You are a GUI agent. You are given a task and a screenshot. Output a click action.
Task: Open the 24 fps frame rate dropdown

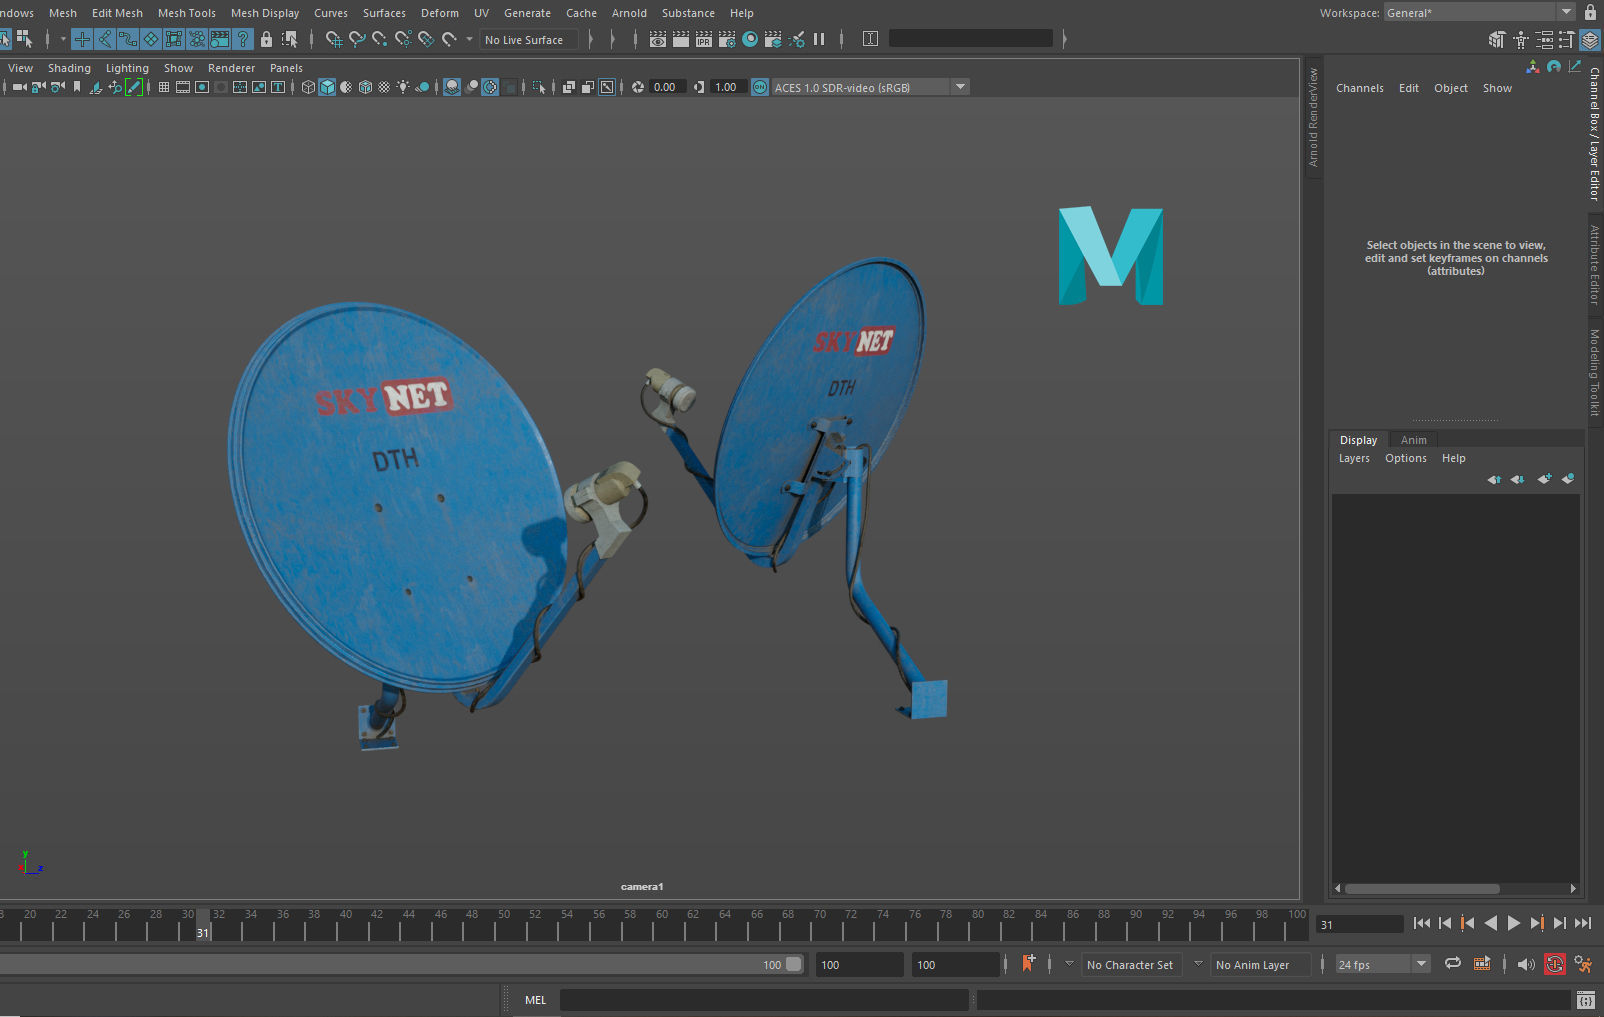(x=1383, y=964)
